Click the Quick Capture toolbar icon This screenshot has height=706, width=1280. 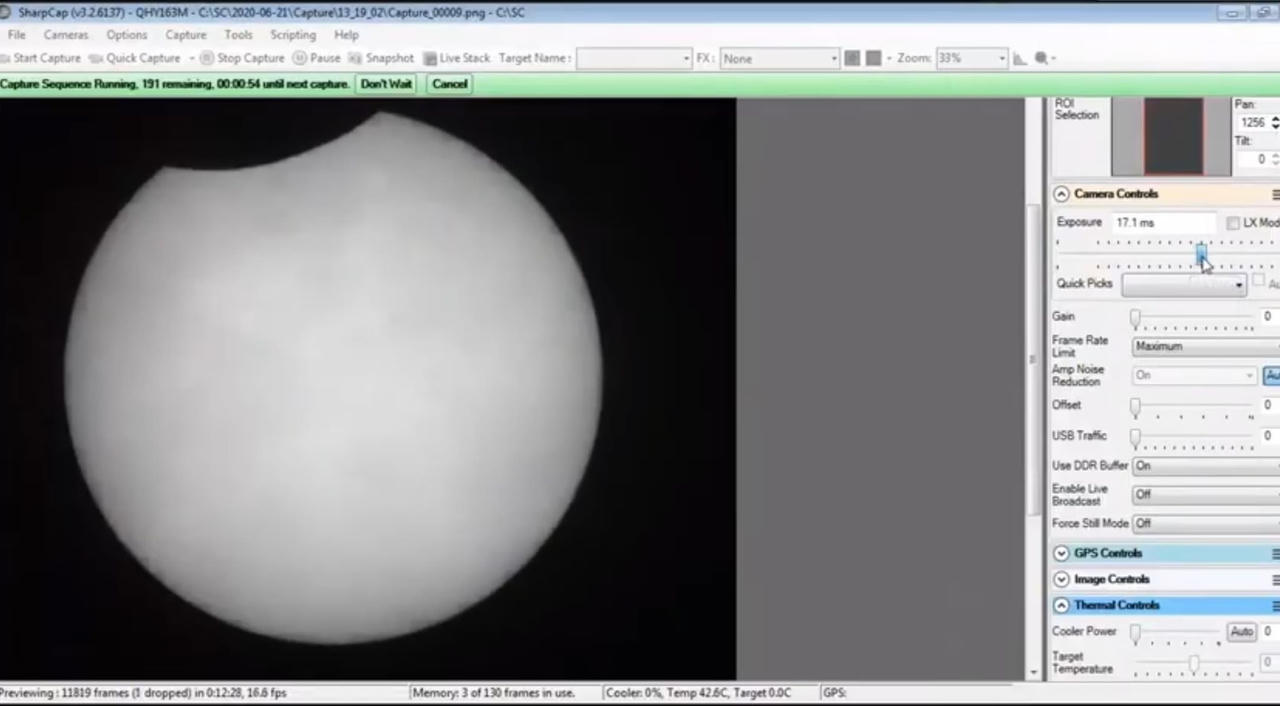[96, 58]
